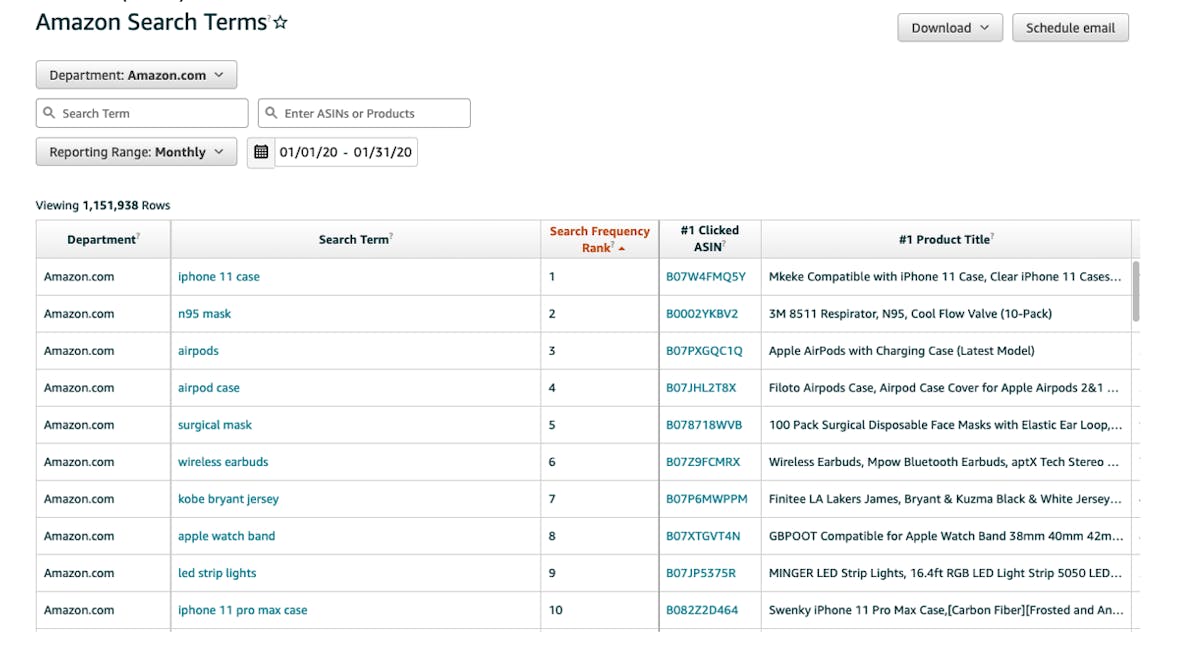This screenshot has width=1200, height=661.
Task: Open ASIN link B07XTGVT4N
Action: [x=703, y=536]
